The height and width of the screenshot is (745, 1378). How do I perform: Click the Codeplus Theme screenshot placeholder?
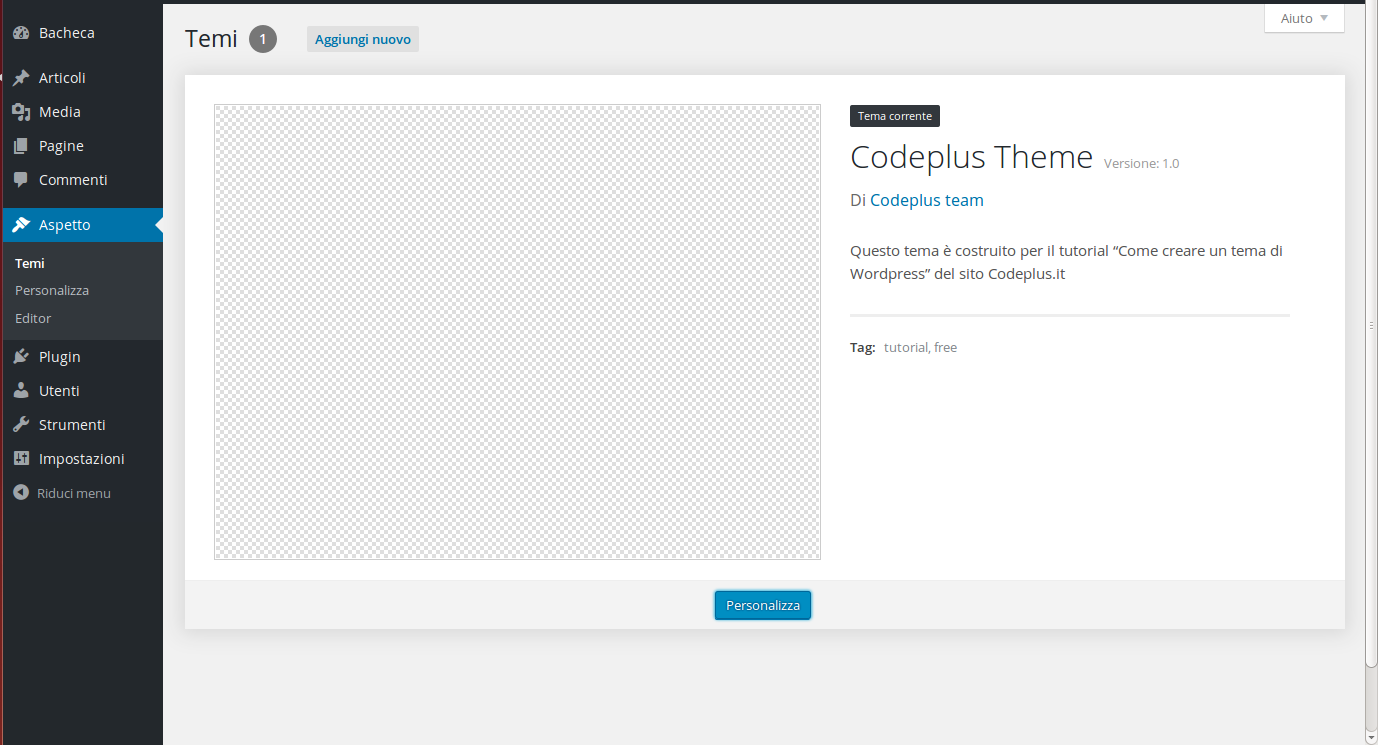point(517,332)
